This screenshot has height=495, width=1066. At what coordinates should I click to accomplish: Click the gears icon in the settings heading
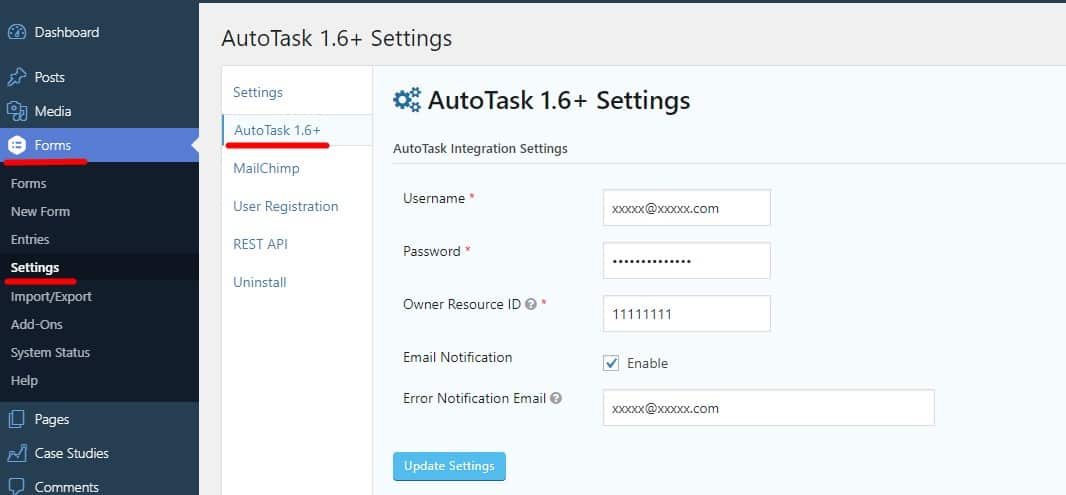[x=407, y=101]
